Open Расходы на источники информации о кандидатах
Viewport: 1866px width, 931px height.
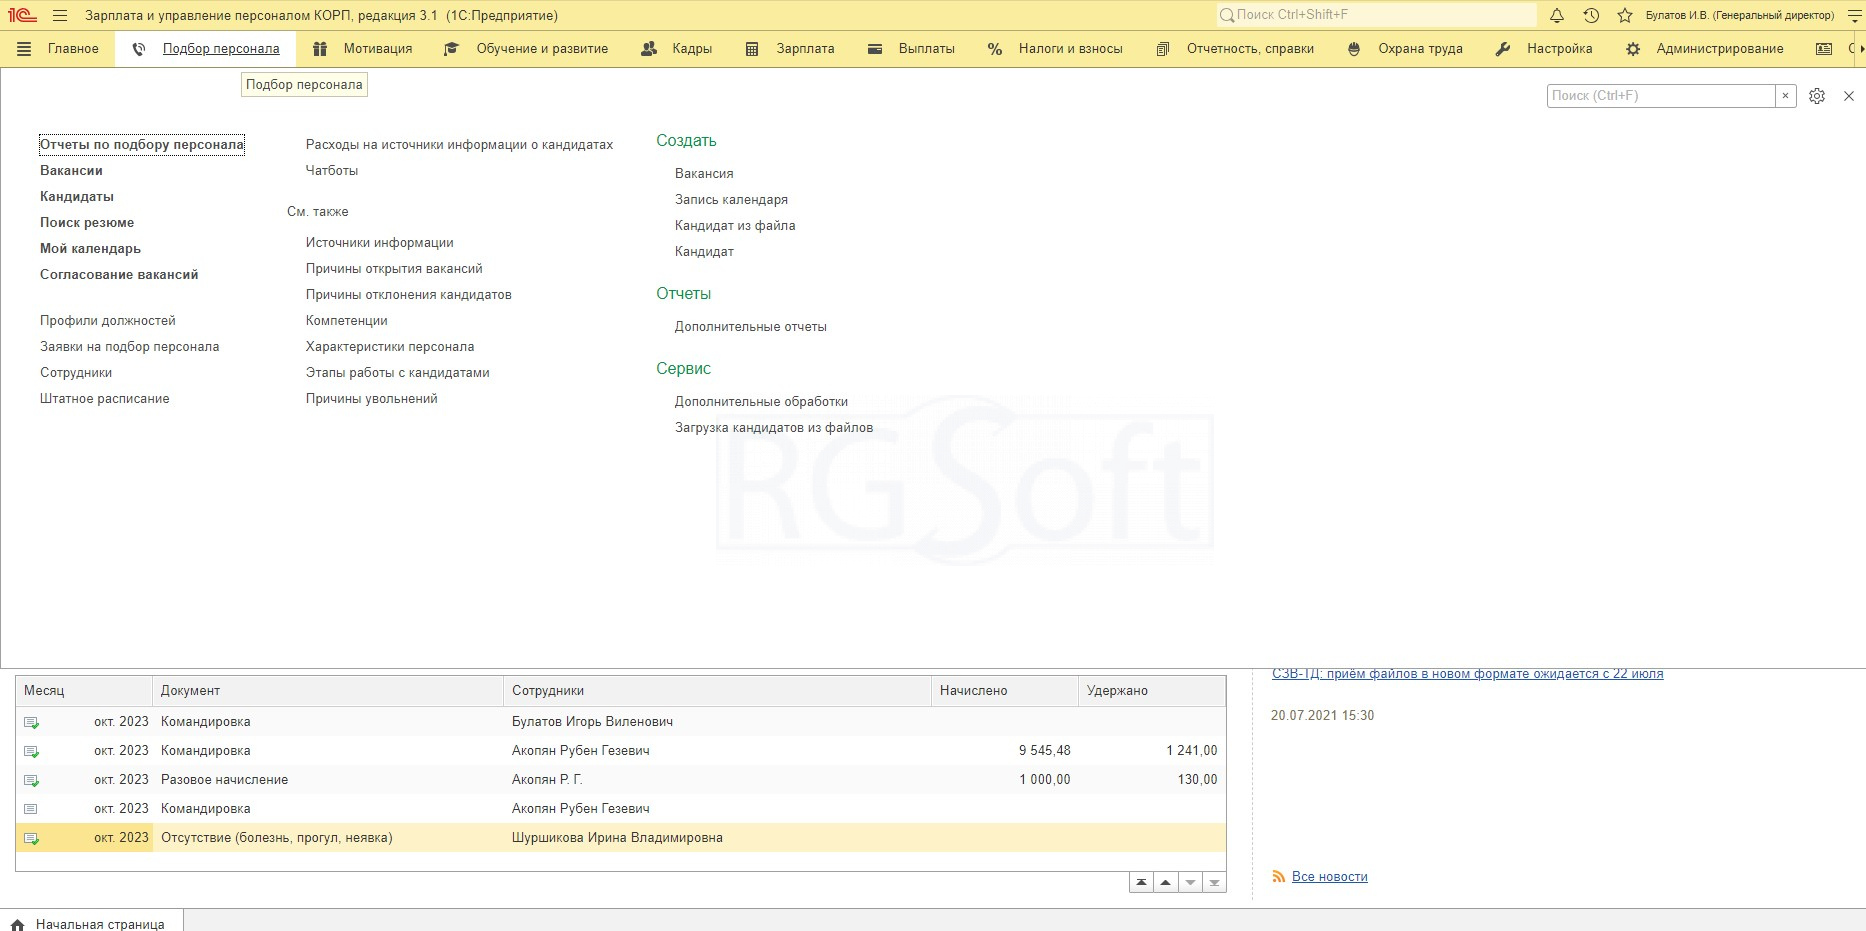460,145
